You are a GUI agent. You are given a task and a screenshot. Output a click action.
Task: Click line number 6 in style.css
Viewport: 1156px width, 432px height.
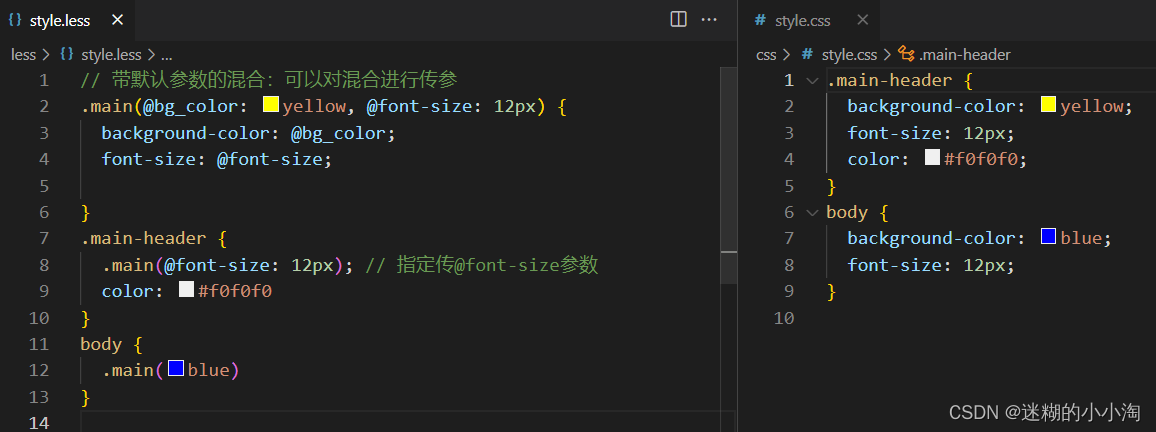point(790,212)
